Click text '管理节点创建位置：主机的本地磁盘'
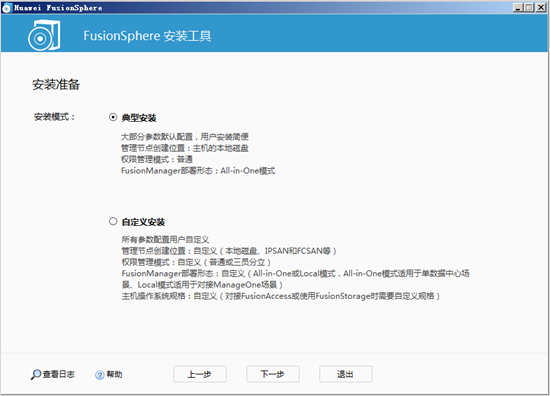550x396 pixels. point(185,148)
